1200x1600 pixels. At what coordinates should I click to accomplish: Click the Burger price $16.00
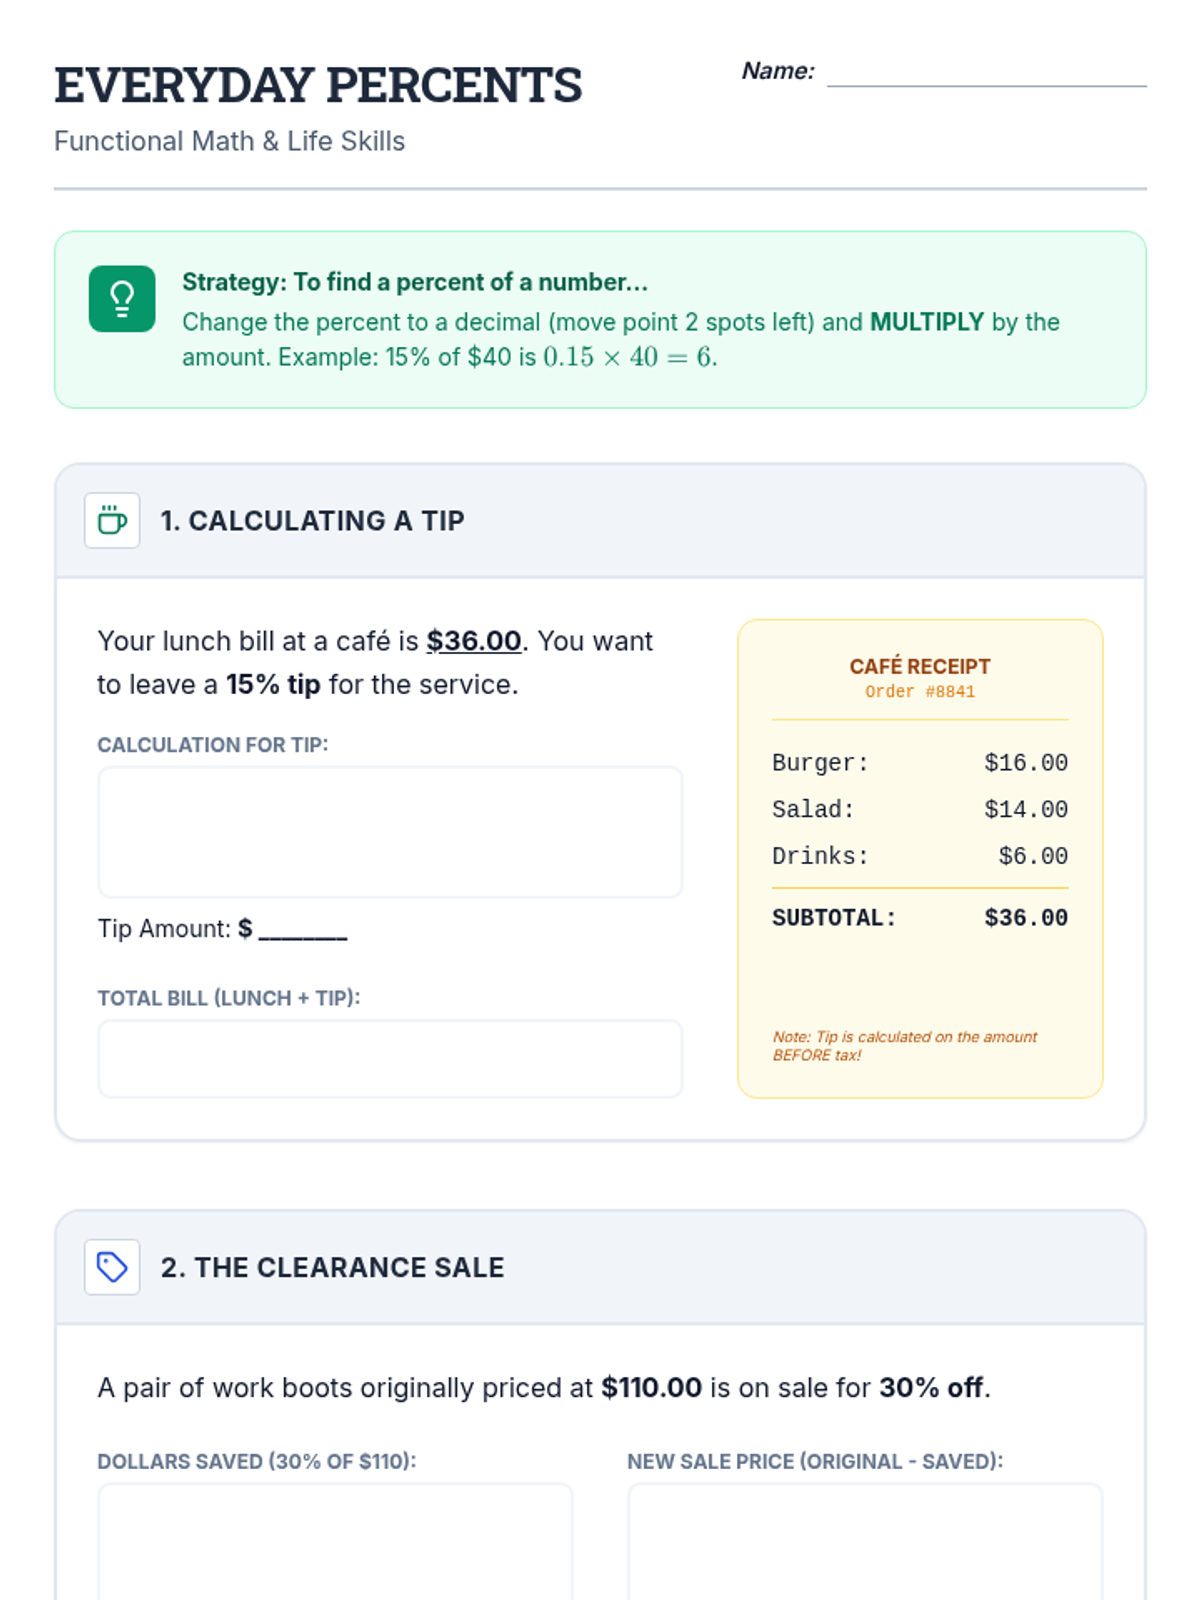tap(1026, 763)
